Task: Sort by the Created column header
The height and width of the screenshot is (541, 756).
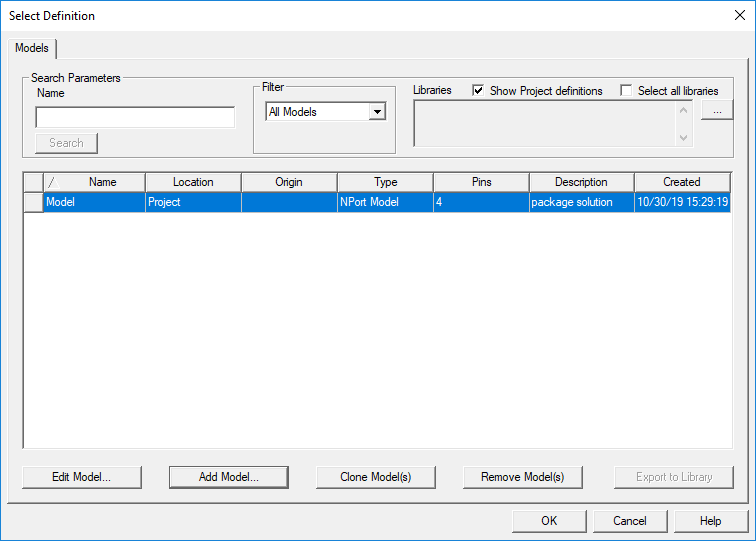Action: click(682, 182)
